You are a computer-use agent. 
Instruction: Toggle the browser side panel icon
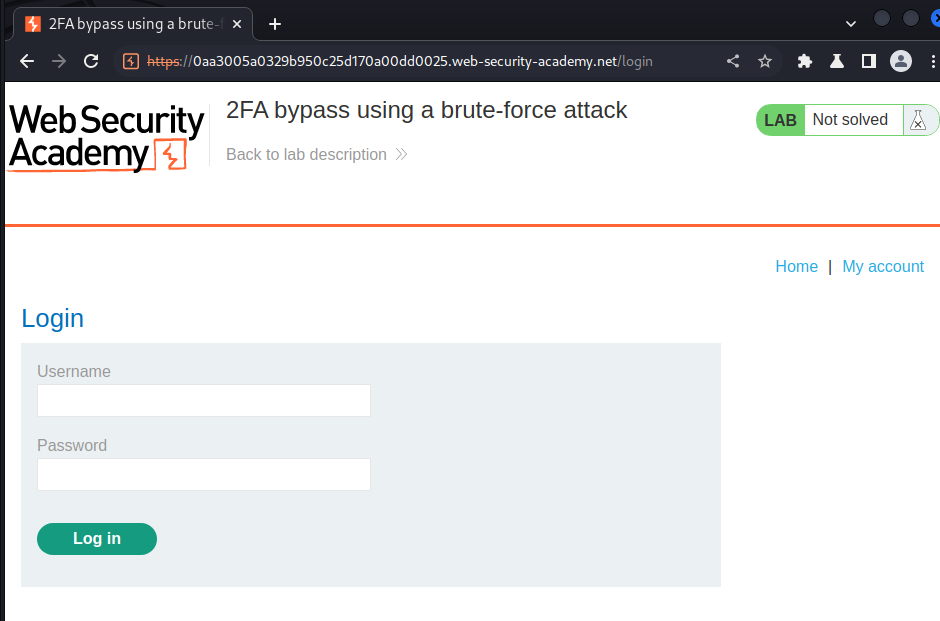869,61
